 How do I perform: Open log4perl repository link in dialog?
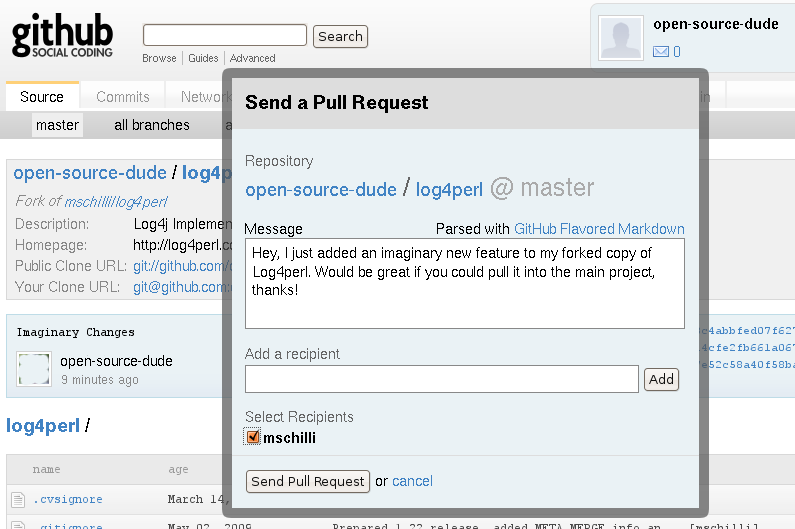pyautogui.click(x=449, y=190)
